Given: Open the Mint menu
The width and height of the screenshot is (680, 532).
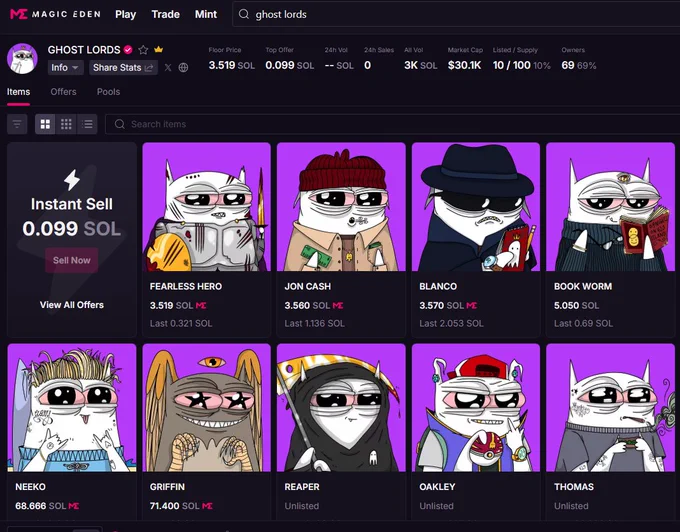Looking at the screenshot, I should 206,14.
